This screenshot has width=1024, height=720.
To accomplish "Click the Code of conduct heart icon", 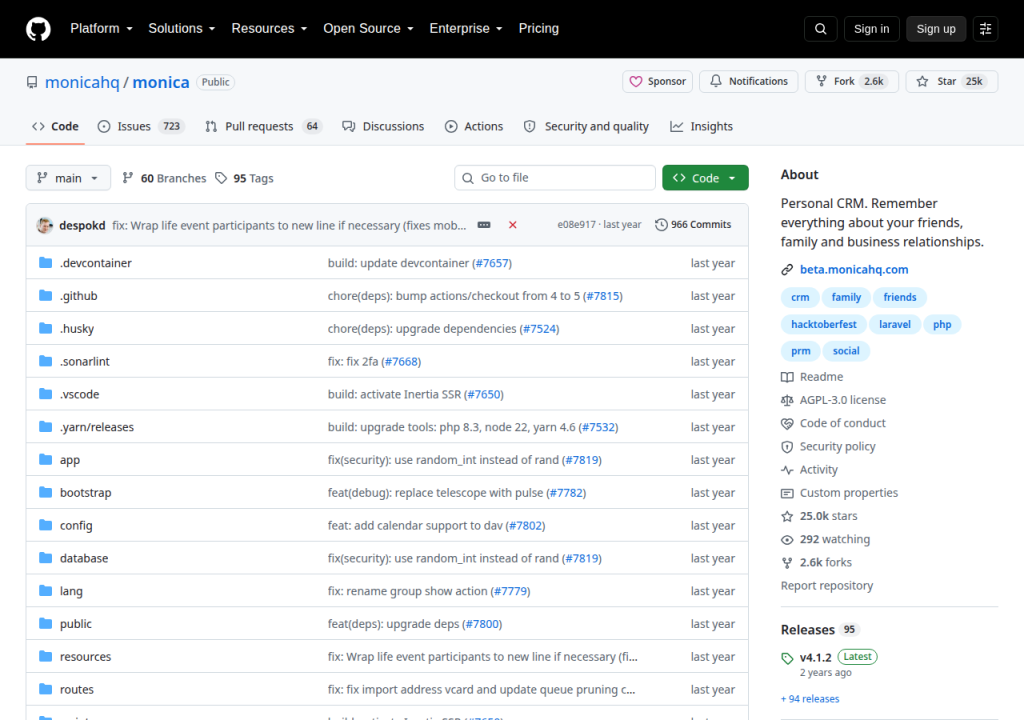I will coord(787,423).
